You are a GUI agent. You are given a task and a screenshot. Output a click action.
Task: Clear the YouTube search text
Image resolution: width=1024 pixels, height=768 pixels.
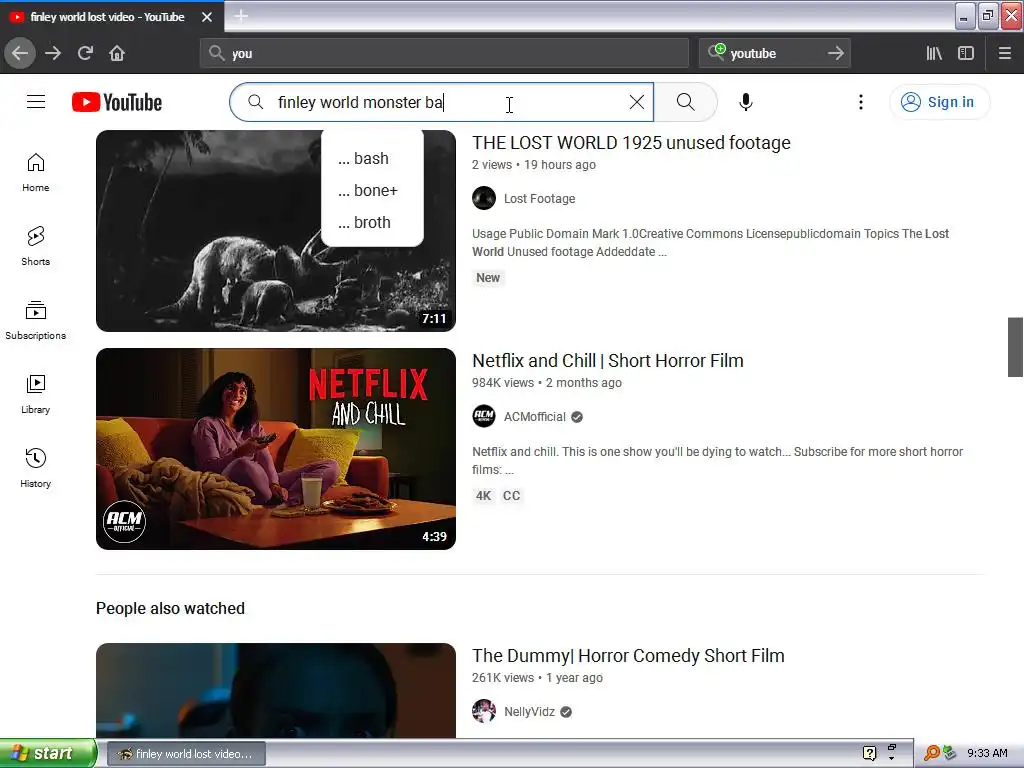[637, 102]
